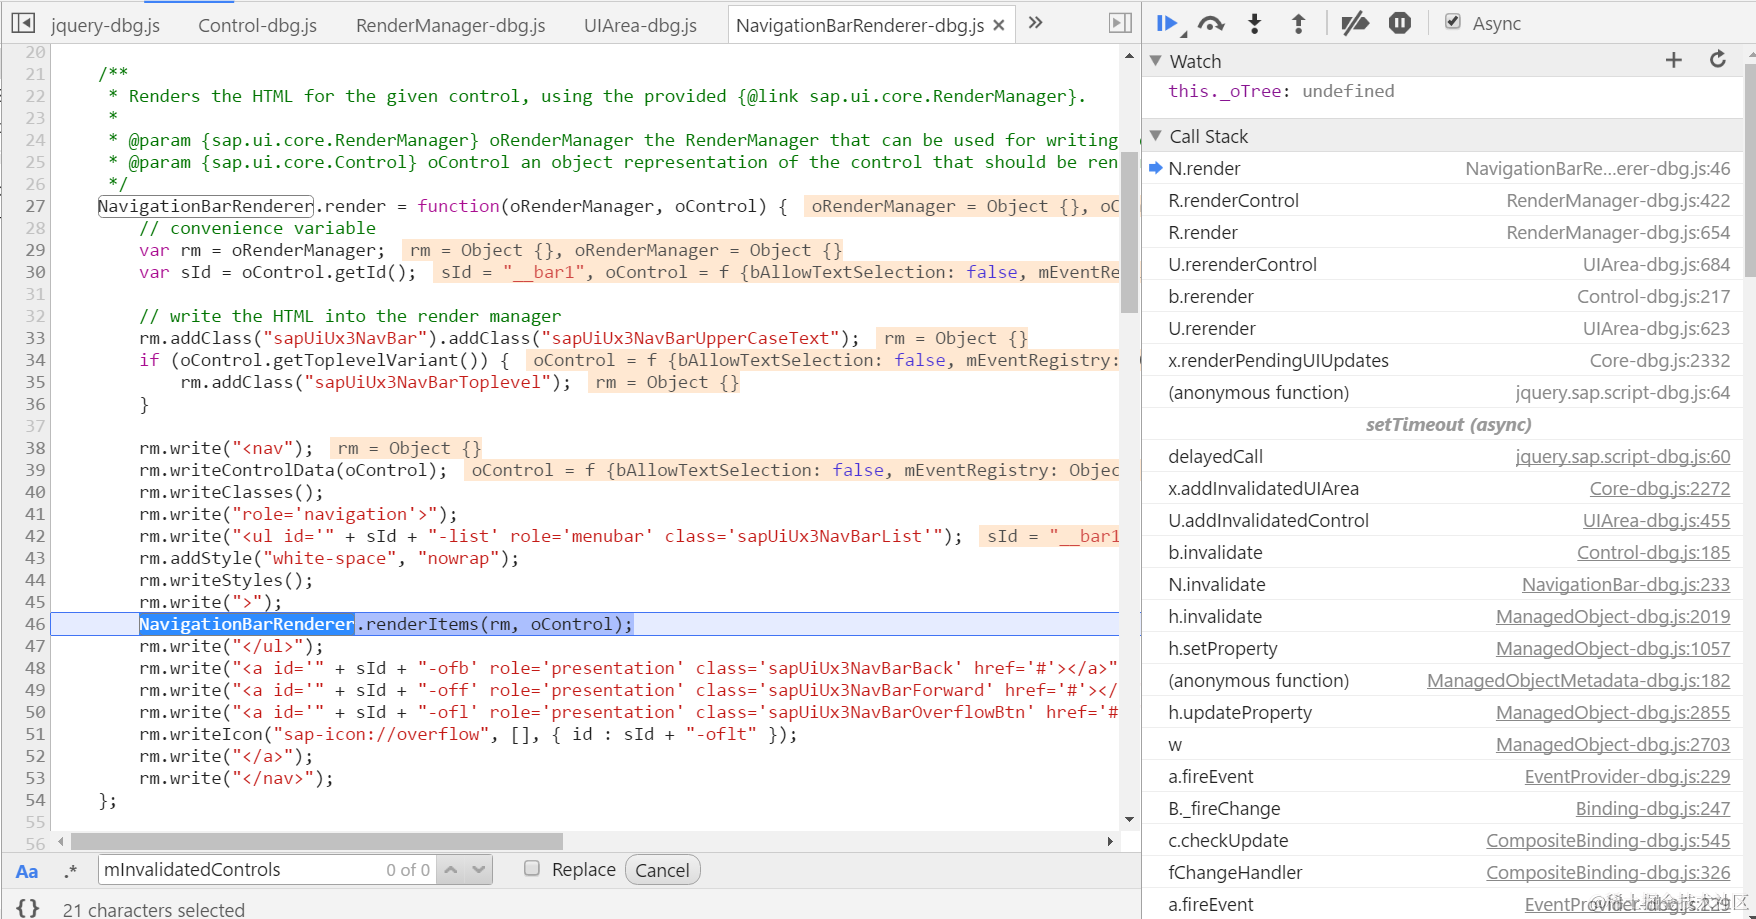This screenshot has height=919, width=1756.
Task: Collapse the Call Stack section
Action: [x=1156, y=136]
